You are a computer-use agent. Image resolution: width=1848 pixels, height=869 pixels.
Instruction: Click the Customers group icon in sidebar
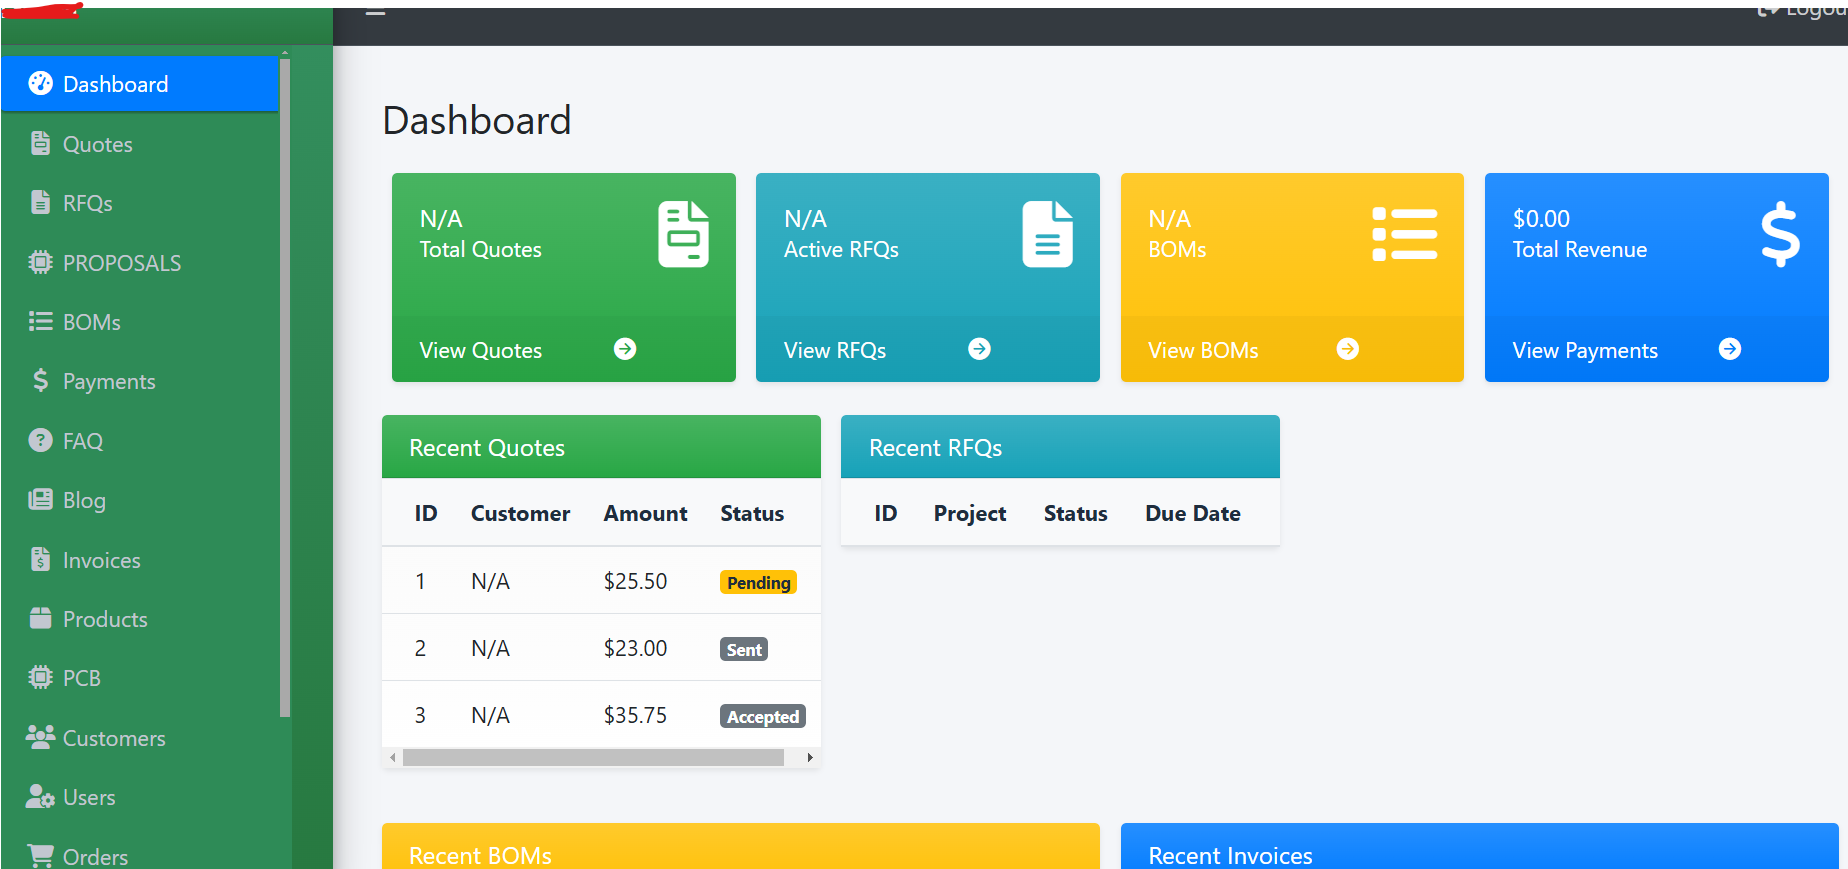pyautogui.click(x=40, y=737)
